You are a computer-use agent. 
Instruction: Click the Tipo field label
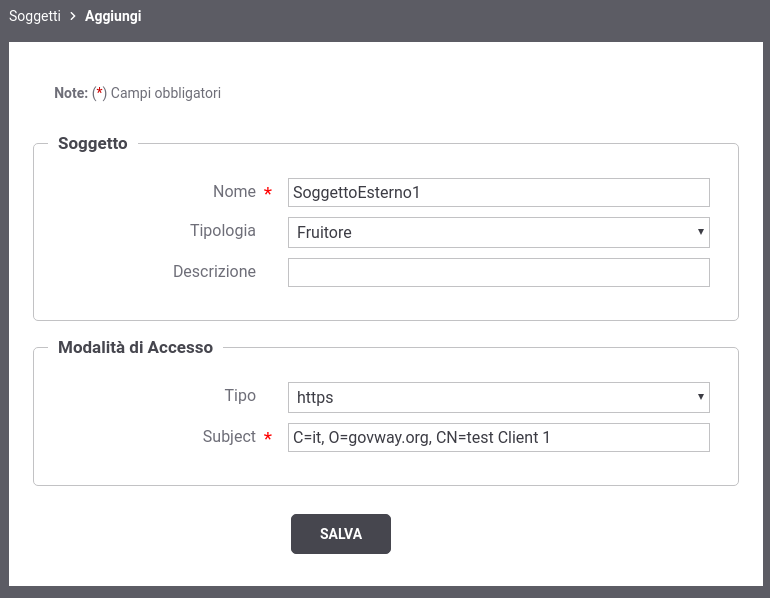[x=240, y=396]
